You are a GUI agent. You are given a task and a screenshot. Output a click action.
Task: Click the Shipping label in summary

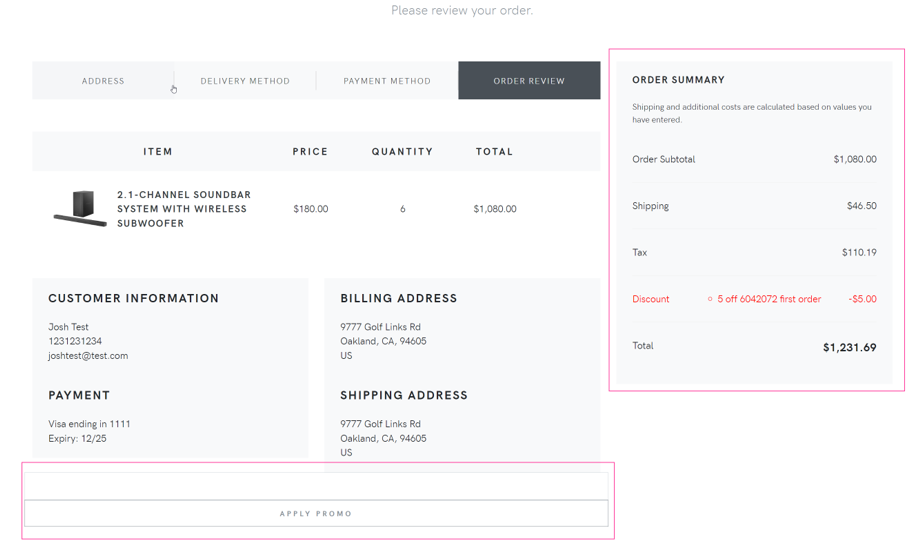[650, 206]
